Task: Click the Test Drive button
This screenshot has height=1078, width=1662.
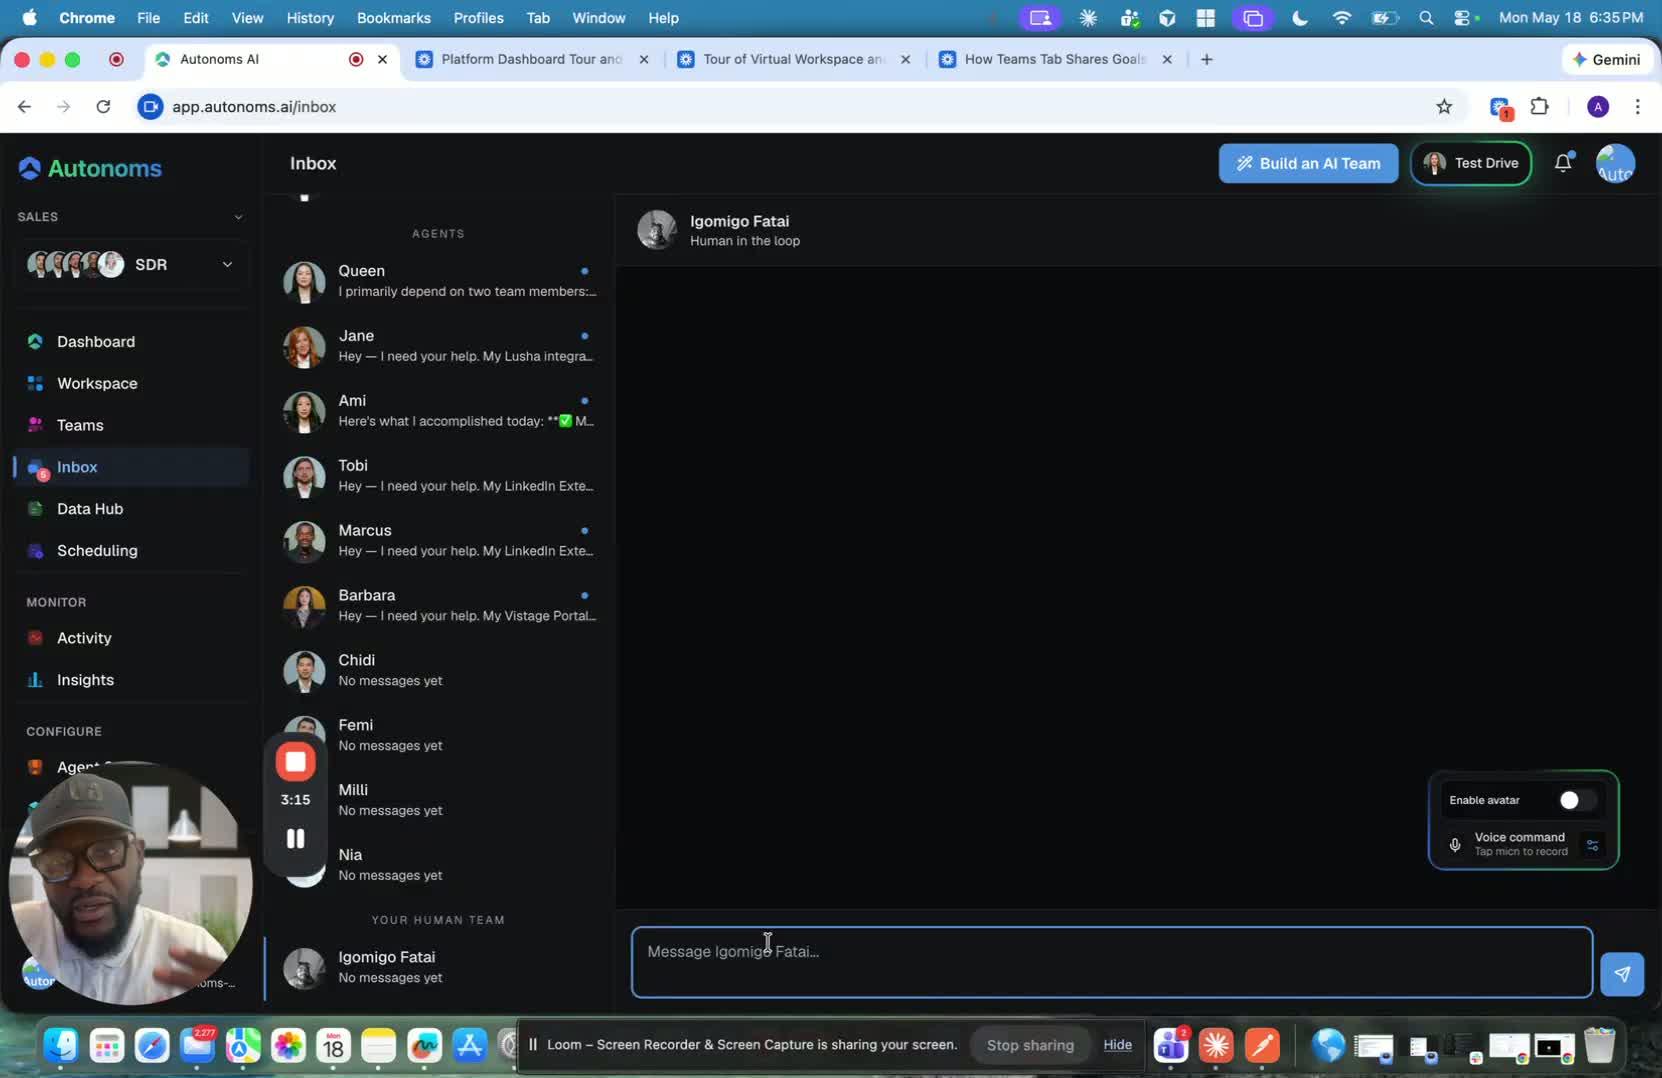Action: [x=1470, y=164]
